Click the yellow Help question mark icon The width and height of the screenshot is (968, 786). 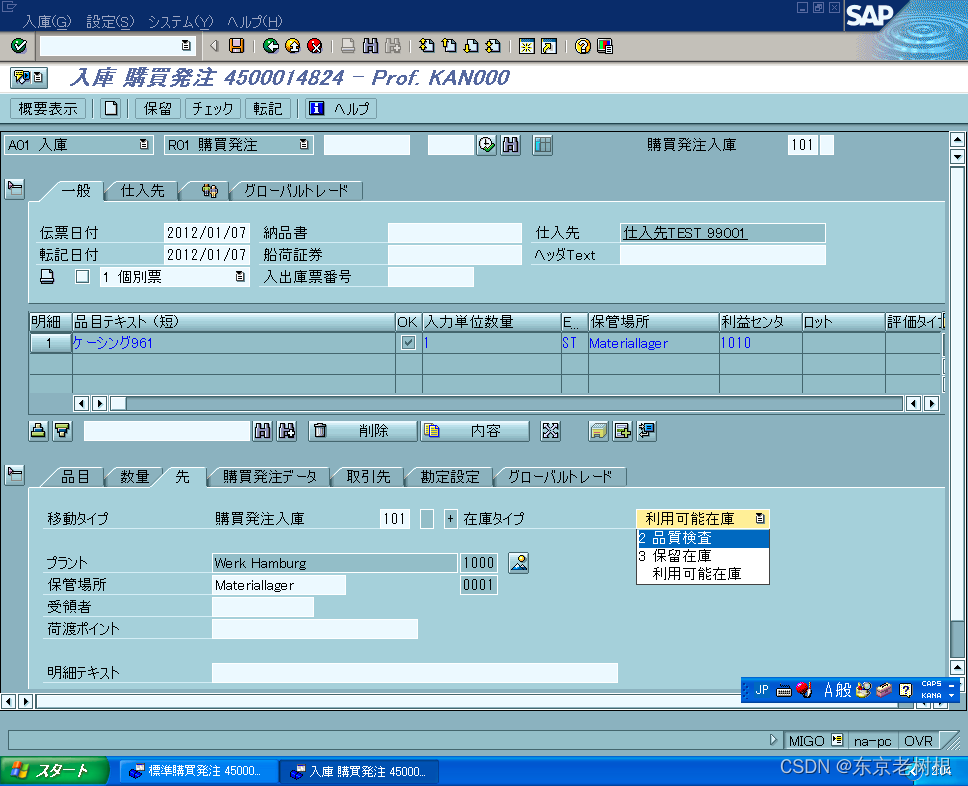[x=582, y=46]
